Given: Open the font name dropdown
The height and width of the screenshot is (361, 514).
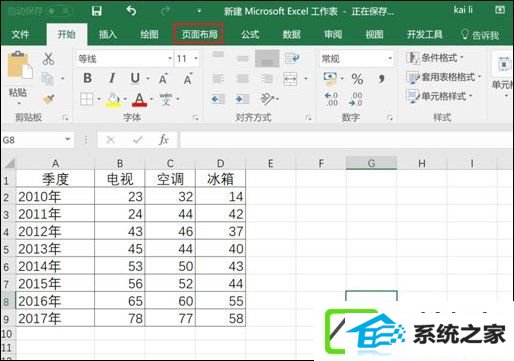Looking at the screenshot, I should [x=170, y=59].
